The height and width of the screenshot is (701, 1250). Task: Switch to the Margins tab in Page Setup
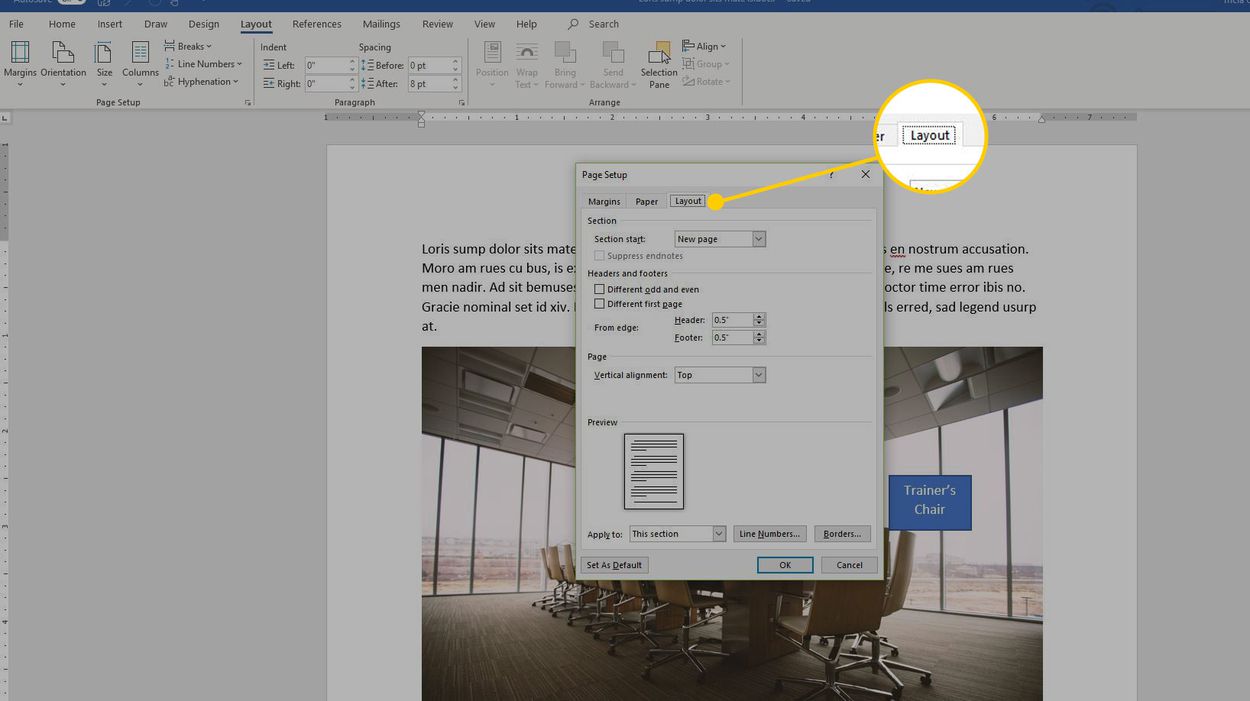tap(604, 202)
